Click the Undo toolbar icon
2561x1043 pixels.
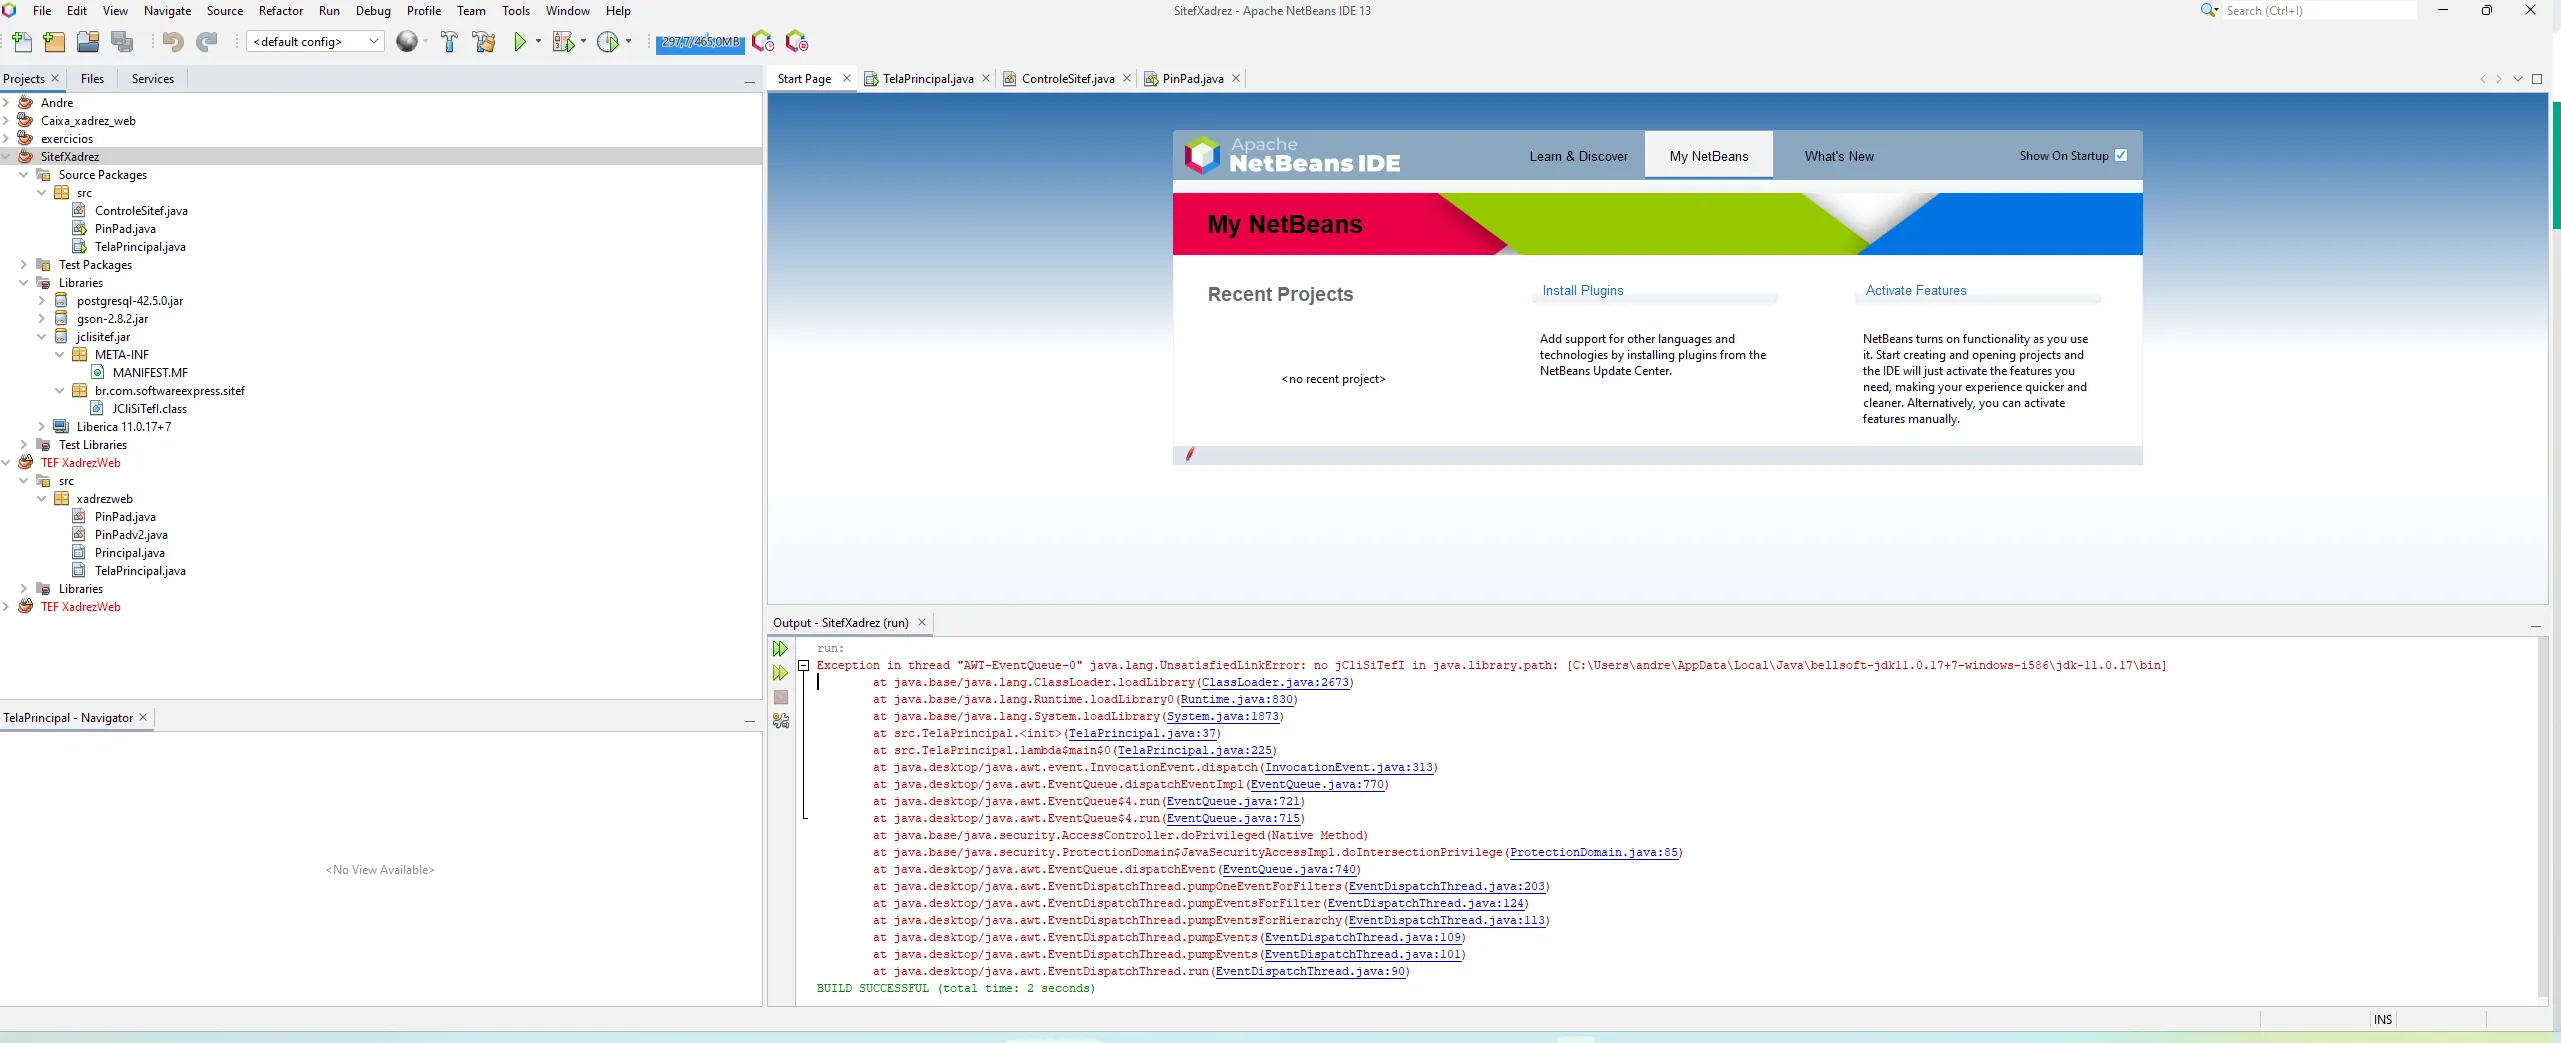click(173, 42)
